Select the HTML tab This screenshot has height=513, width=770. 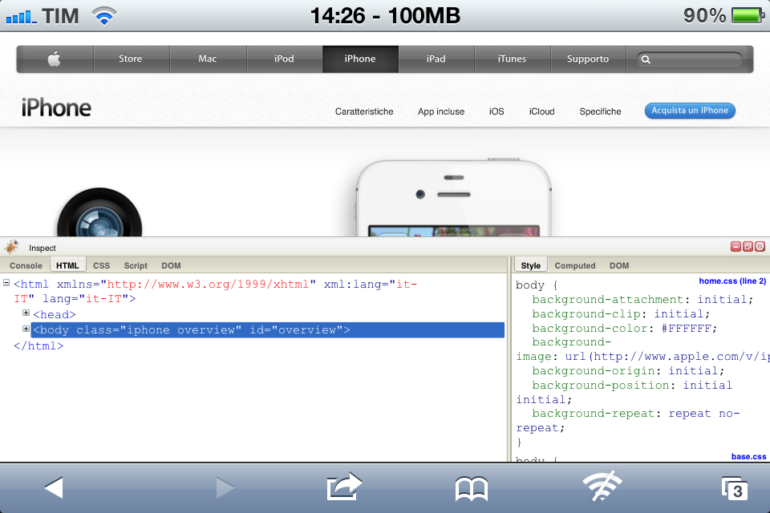67,265
